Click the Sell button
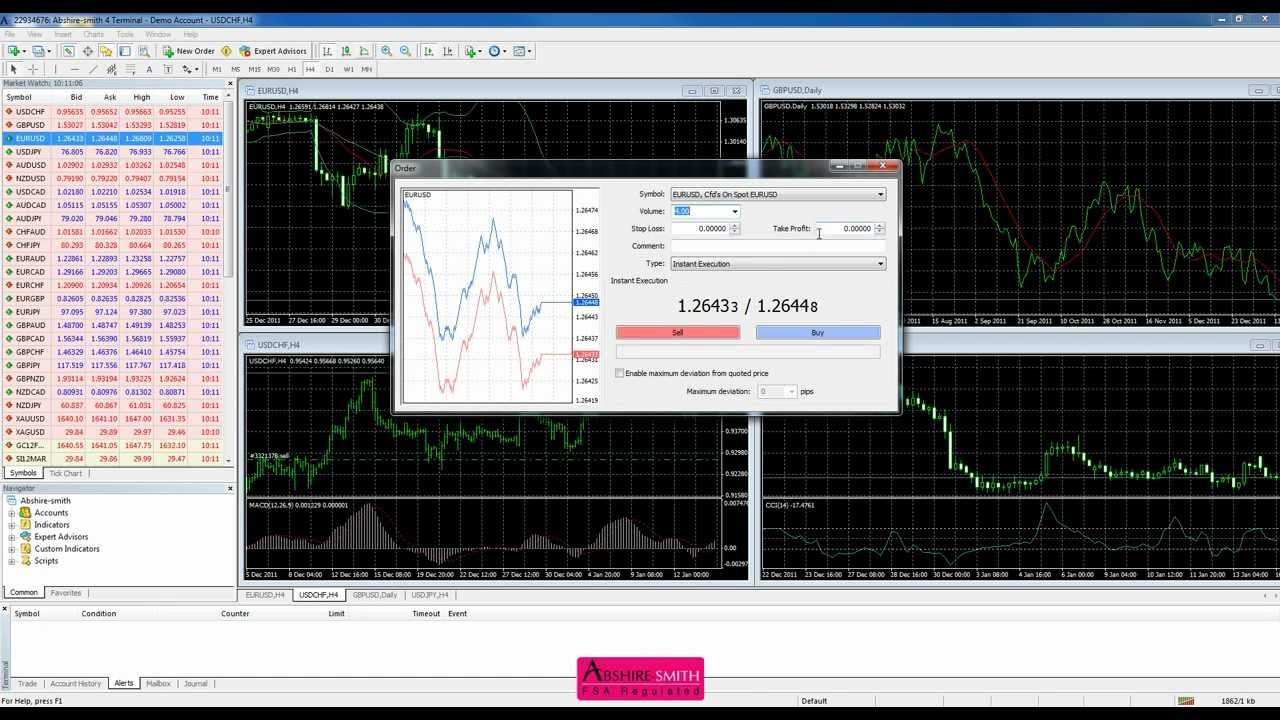This screenshot has height=720, width=1280. (x=678, y=333)
